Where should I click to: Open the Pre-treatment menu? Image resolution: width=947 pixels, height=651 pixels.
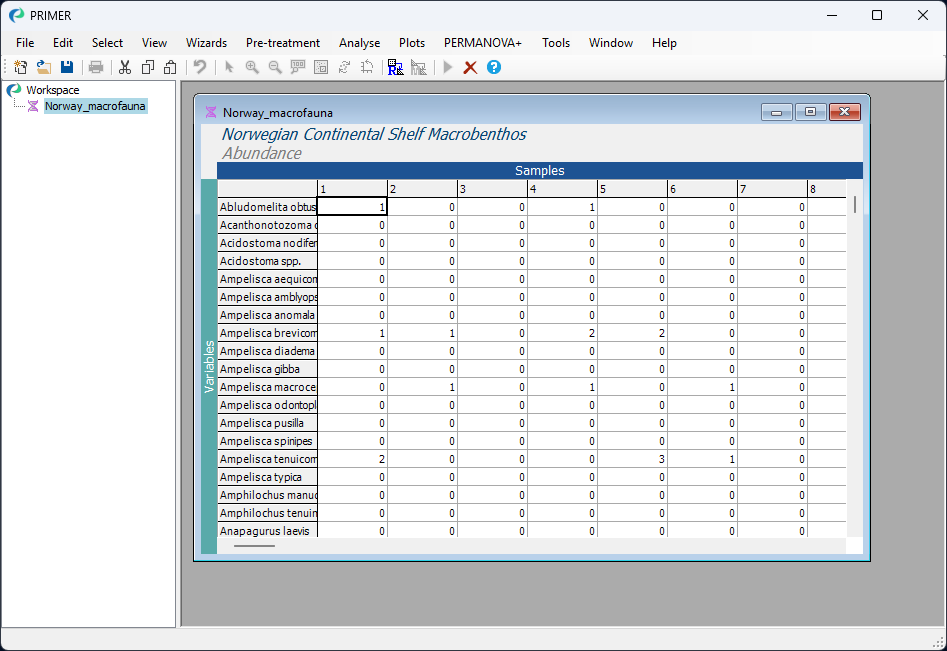click(x=283, y=43)
